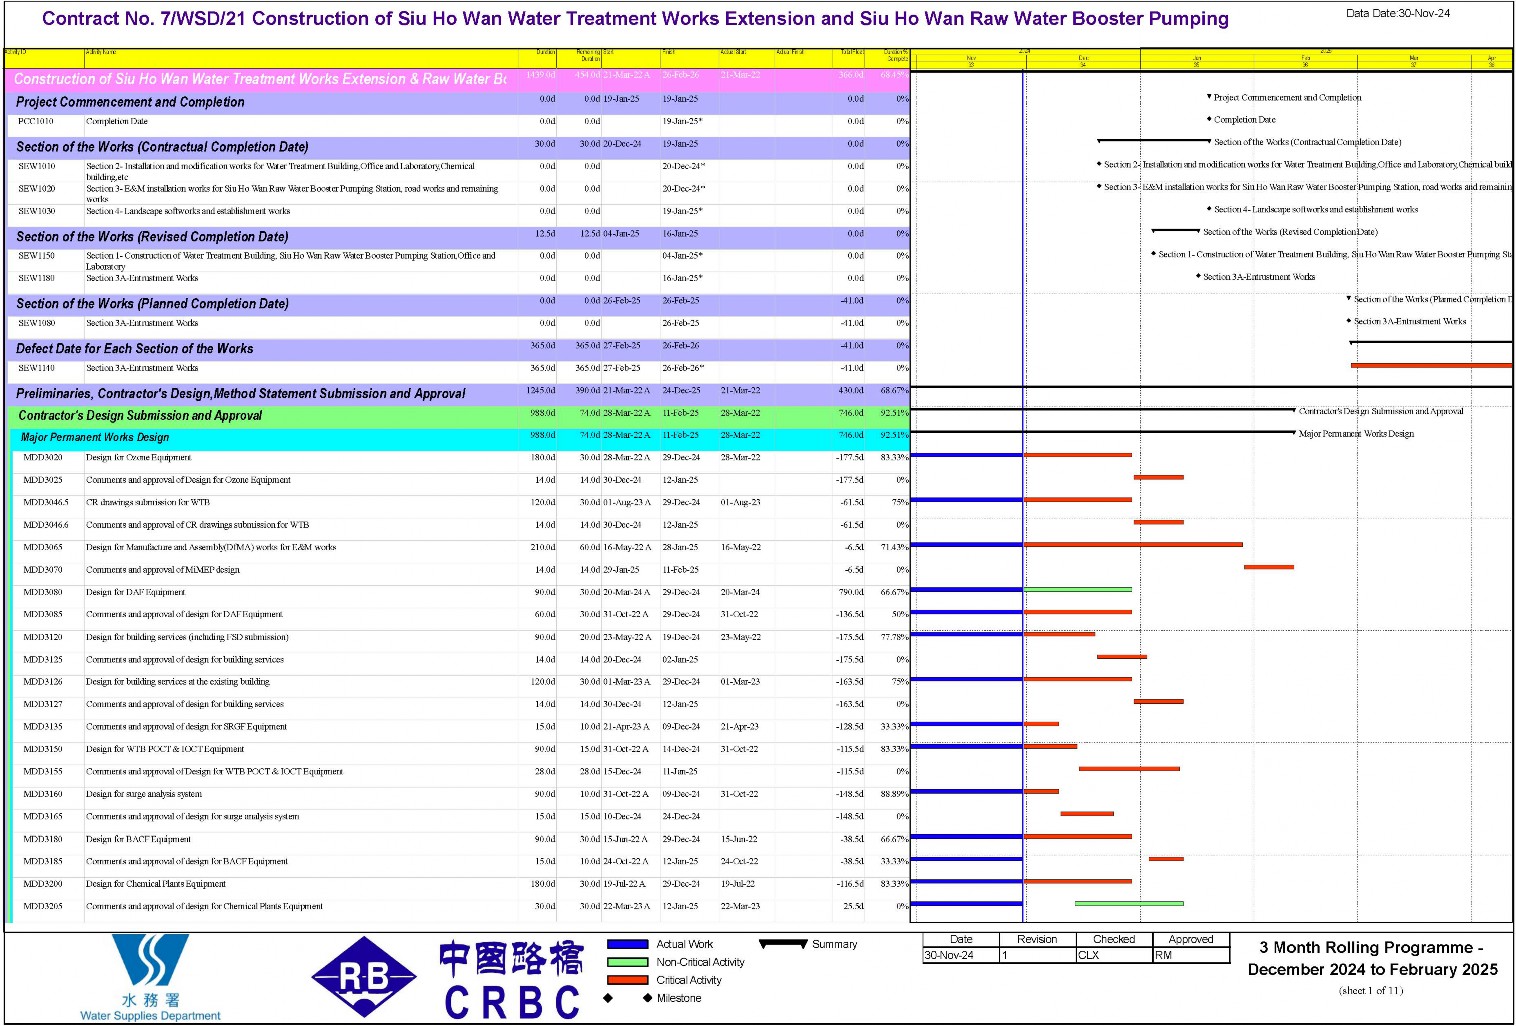Select the red Critical Activity legend swatch
This screenshot has height=1026, width=1516.
627,980
